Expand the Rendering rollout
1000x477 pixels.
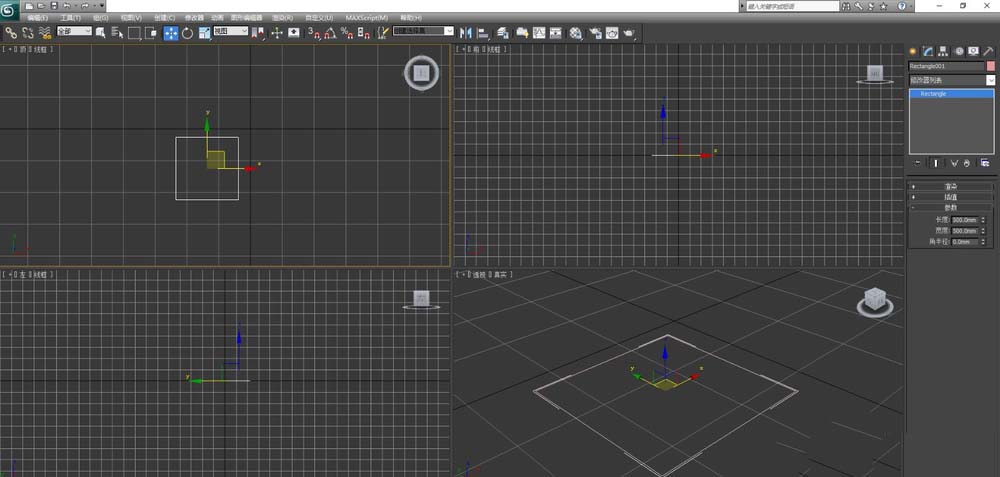pyautogui.click(x=951, y=186)
